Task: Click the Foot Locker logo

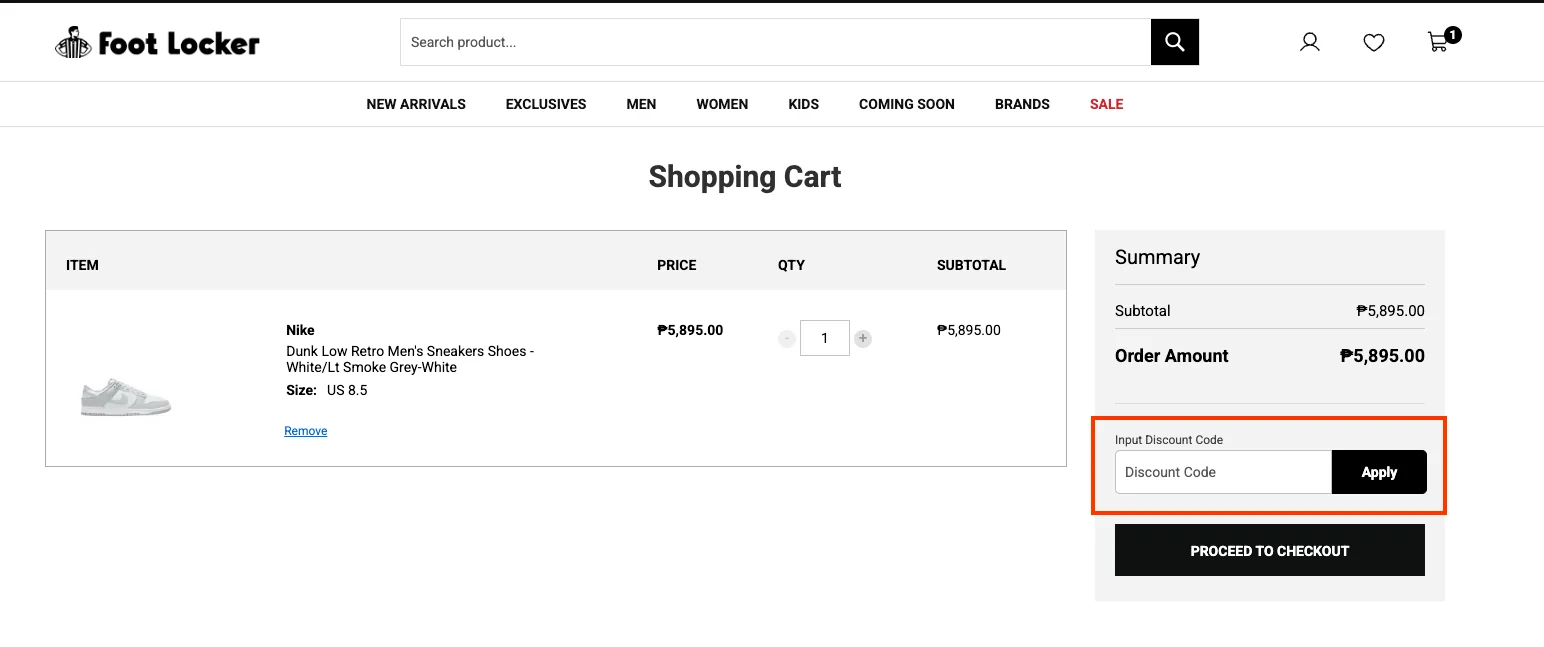Action: tap(157, 43)
